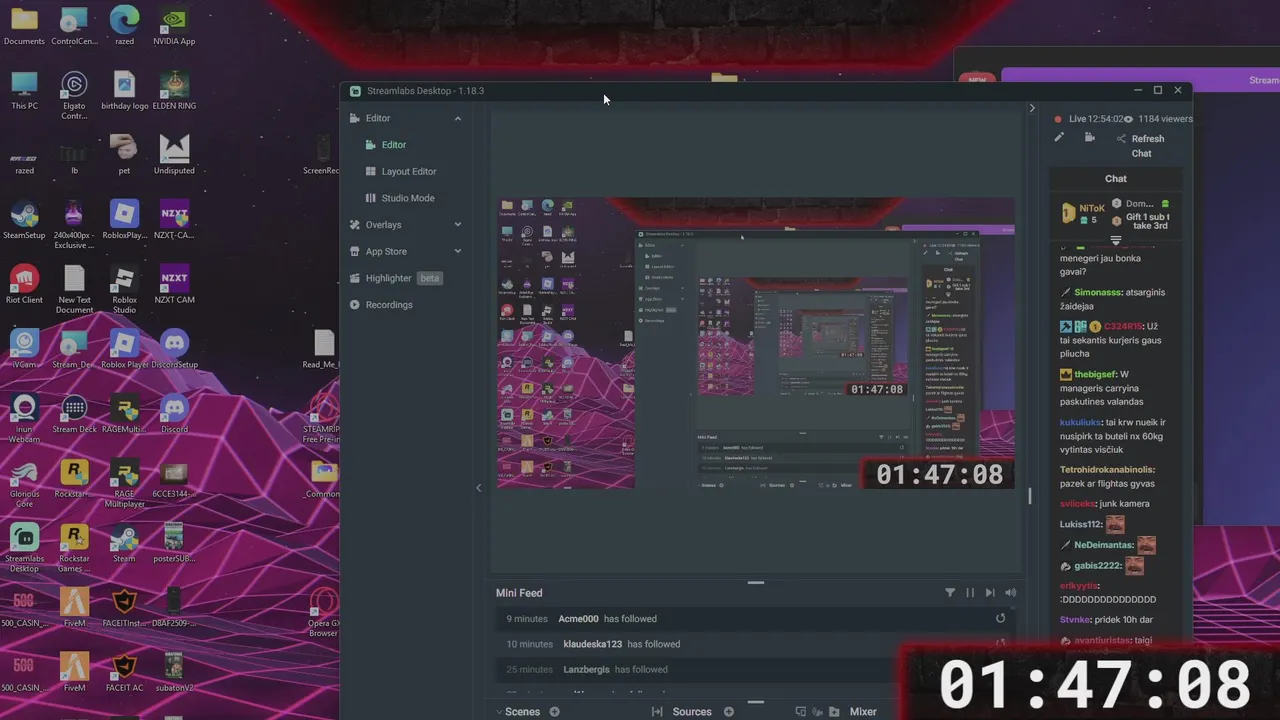The image size is (1280, 720).
Task: Click the camera icon under Live status
Action: tap(1090, 138)
